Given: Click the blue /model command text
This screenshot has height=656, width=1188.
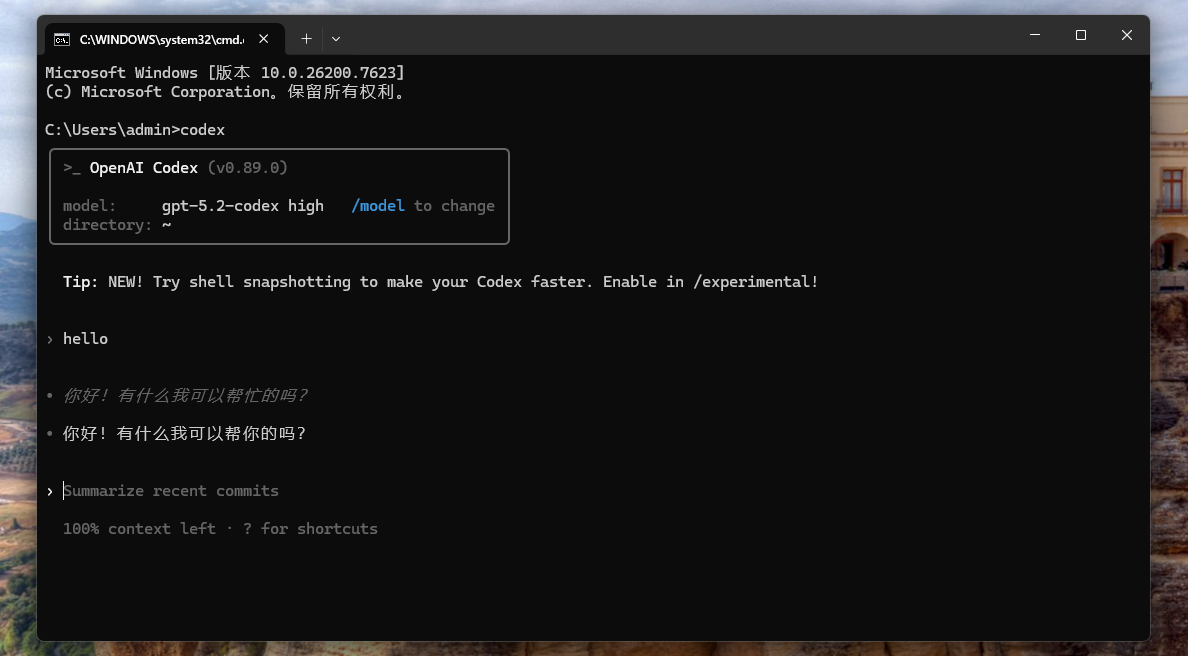Looking at the screenshot, I should (378, 206).
